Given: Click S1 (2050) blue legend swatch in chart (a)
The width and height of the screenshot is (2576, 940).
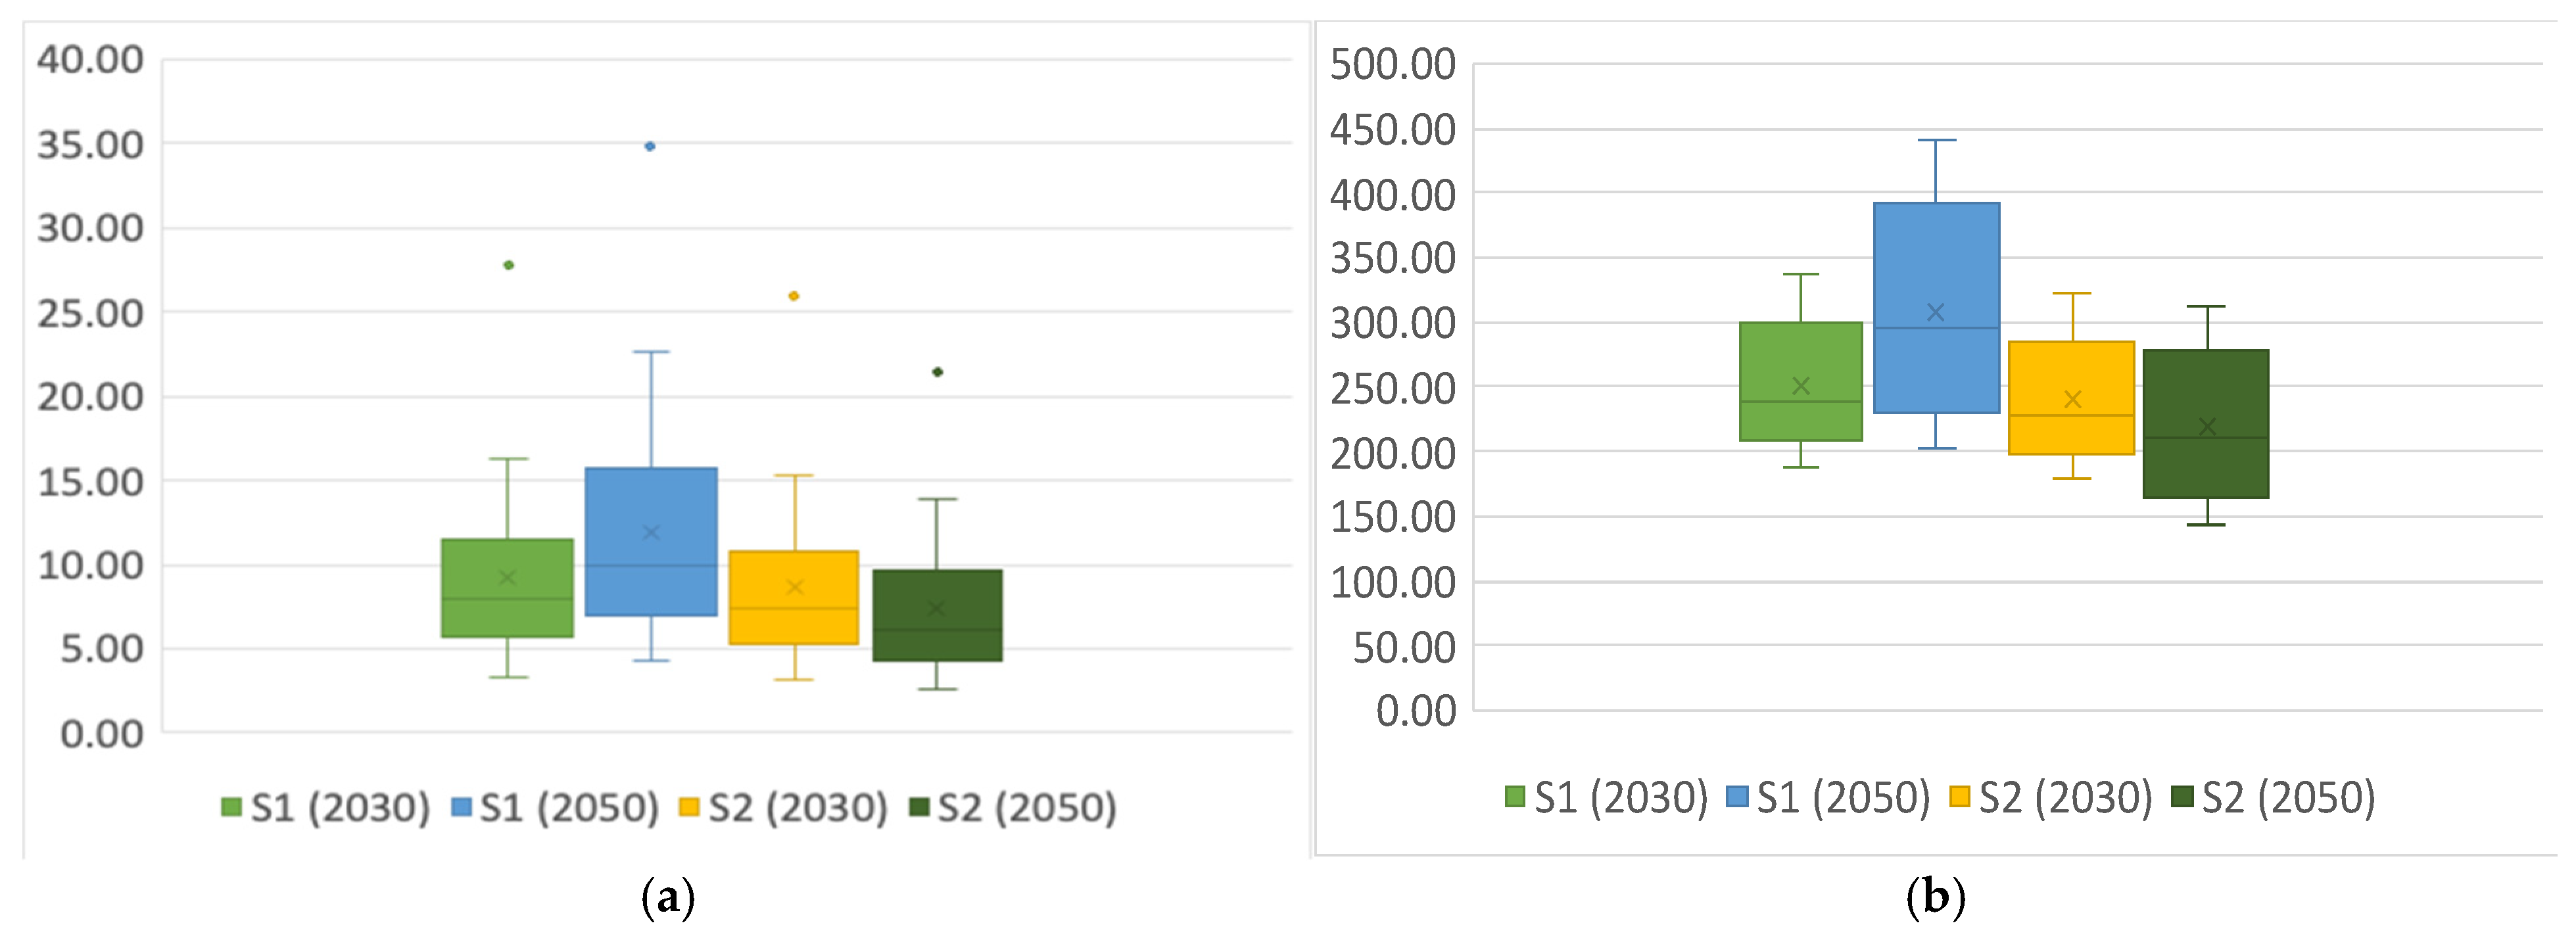Looking at the screenshot, I should 461,807.
